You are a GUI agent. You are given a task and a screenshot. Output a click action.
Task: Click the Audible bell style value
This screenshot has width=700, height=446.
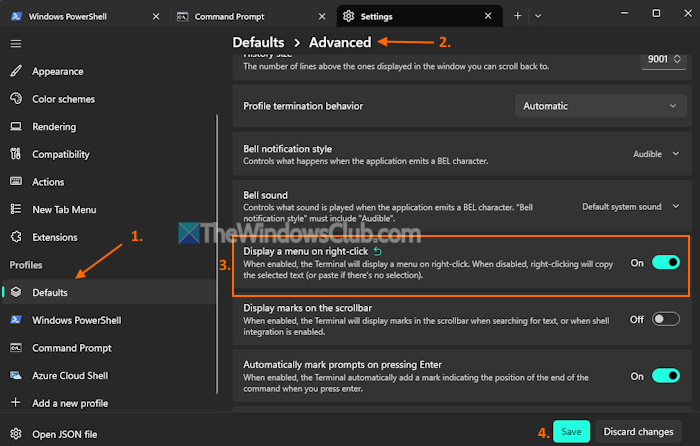pyautogui.click(x=647, y=154)
